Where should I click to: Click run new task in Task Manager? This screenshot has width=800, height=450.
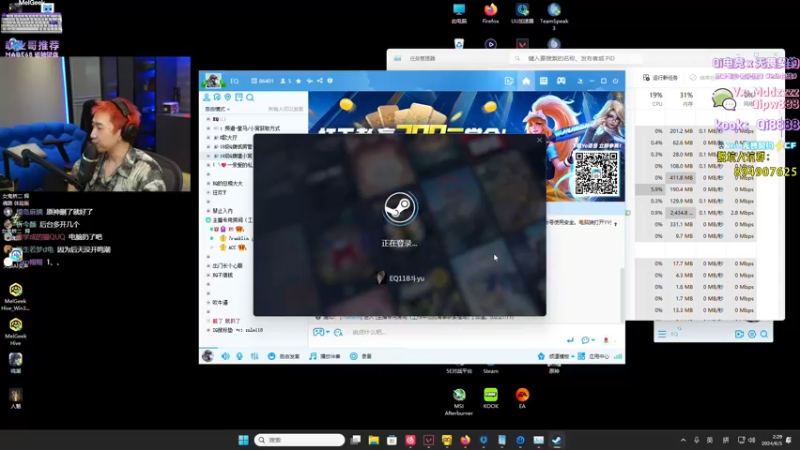coord(660,78)
